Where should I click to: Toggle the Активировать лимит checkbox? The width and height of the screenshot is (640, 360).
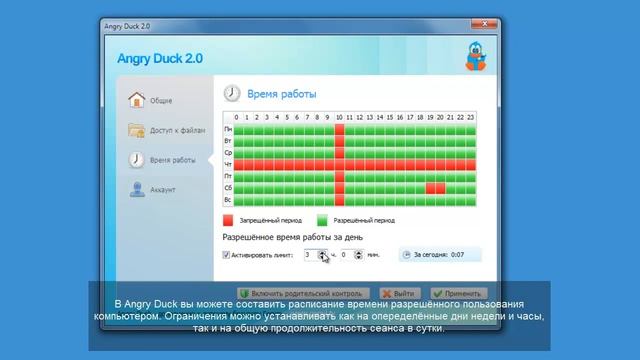coord(226,255)
